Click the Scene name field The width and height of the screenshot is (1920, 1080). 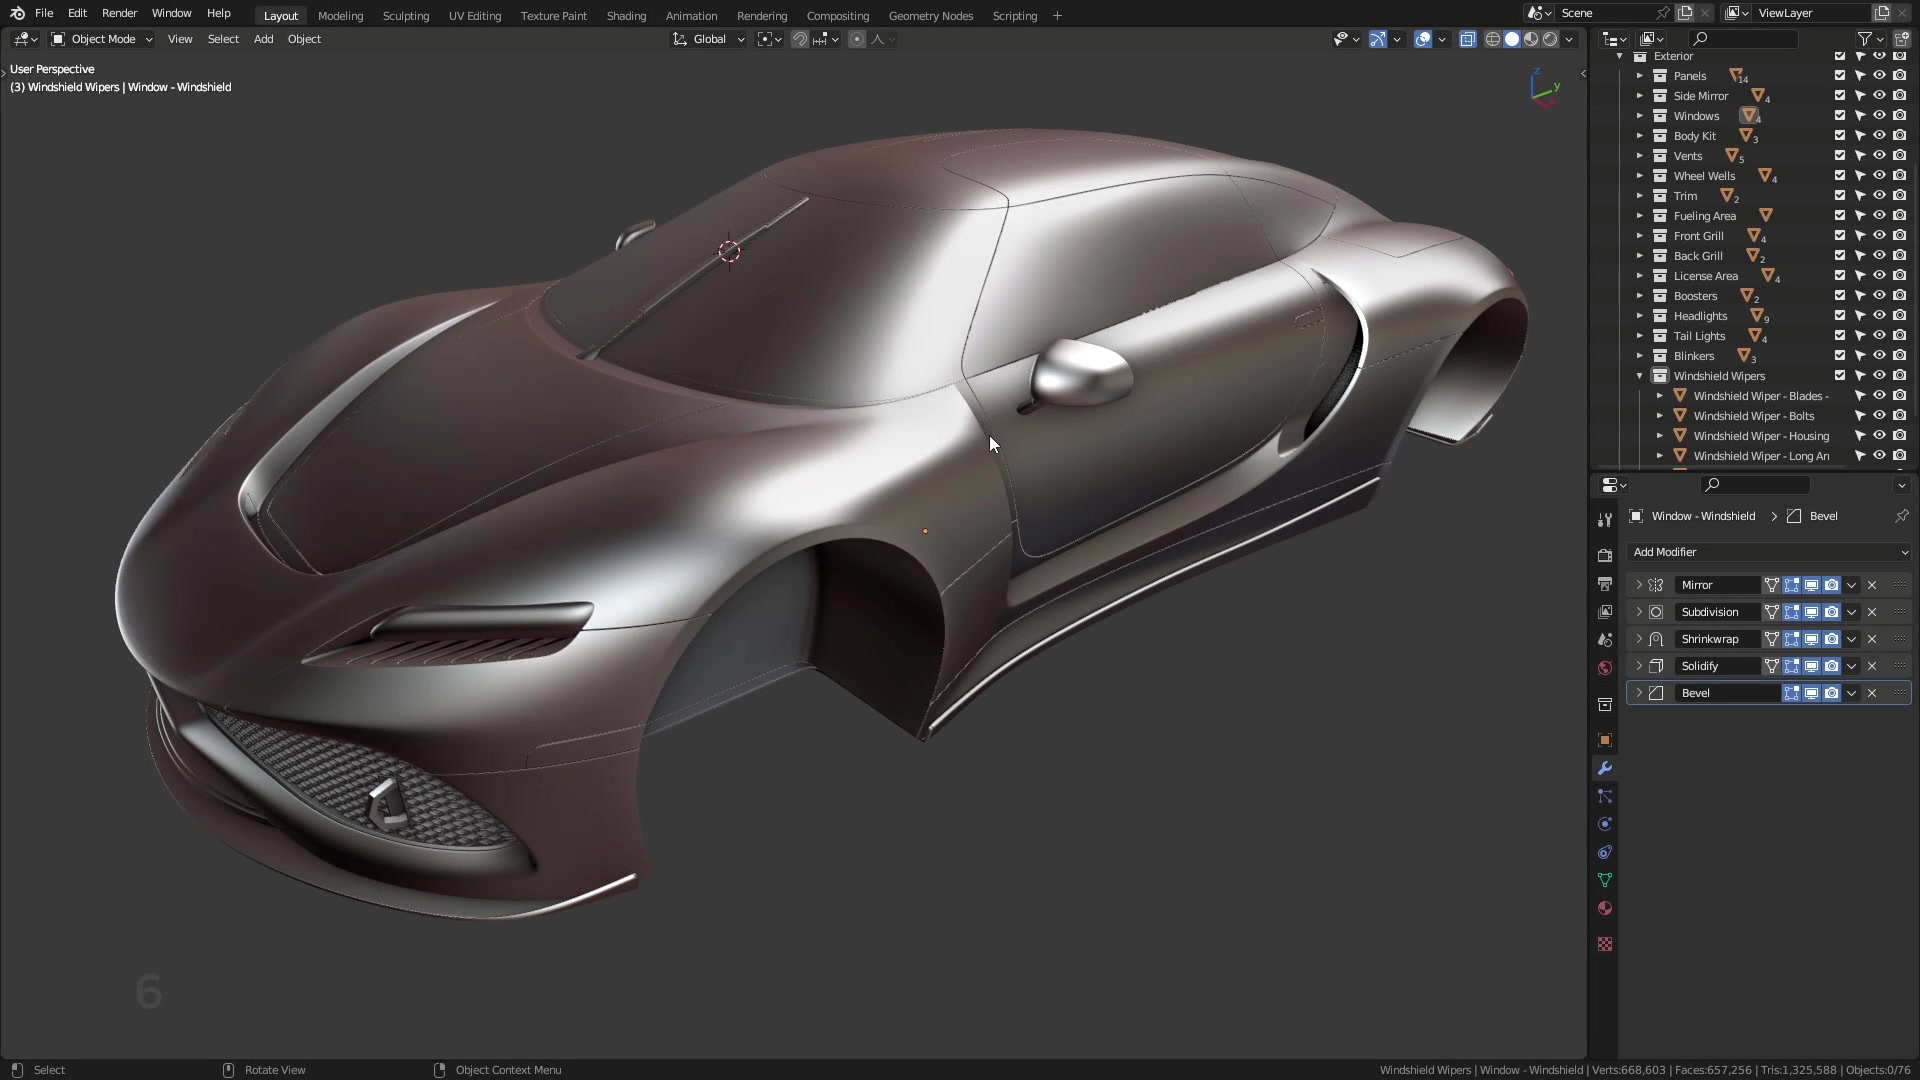click(x=1603, y=13)
